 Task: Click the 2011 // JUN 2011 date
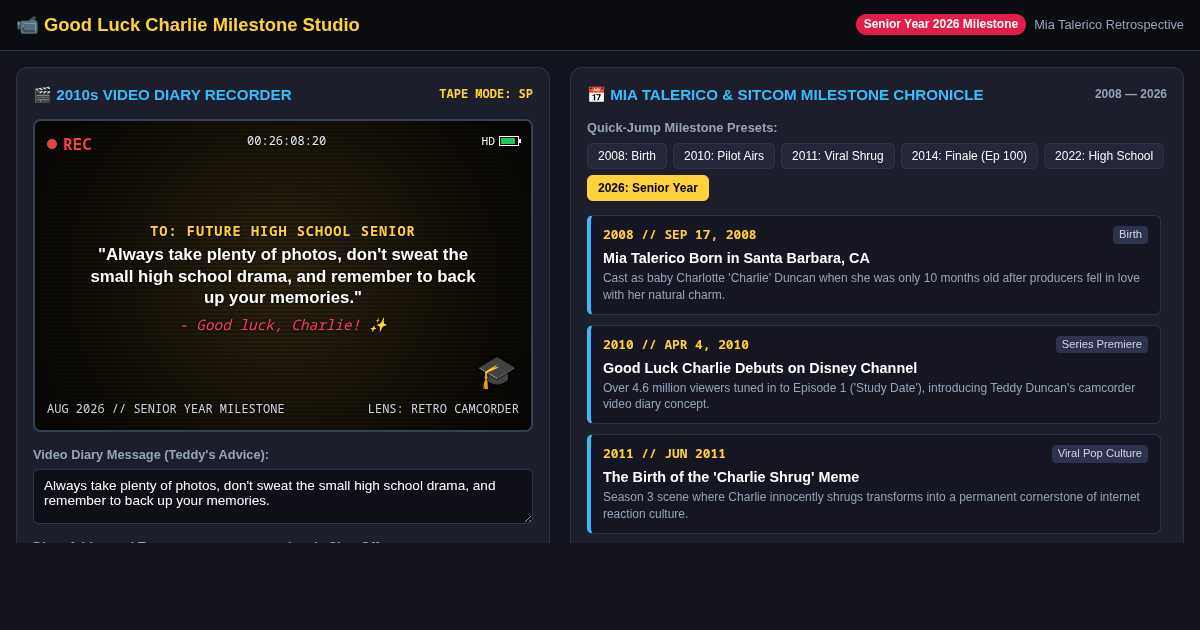click(x=664, y=454)
